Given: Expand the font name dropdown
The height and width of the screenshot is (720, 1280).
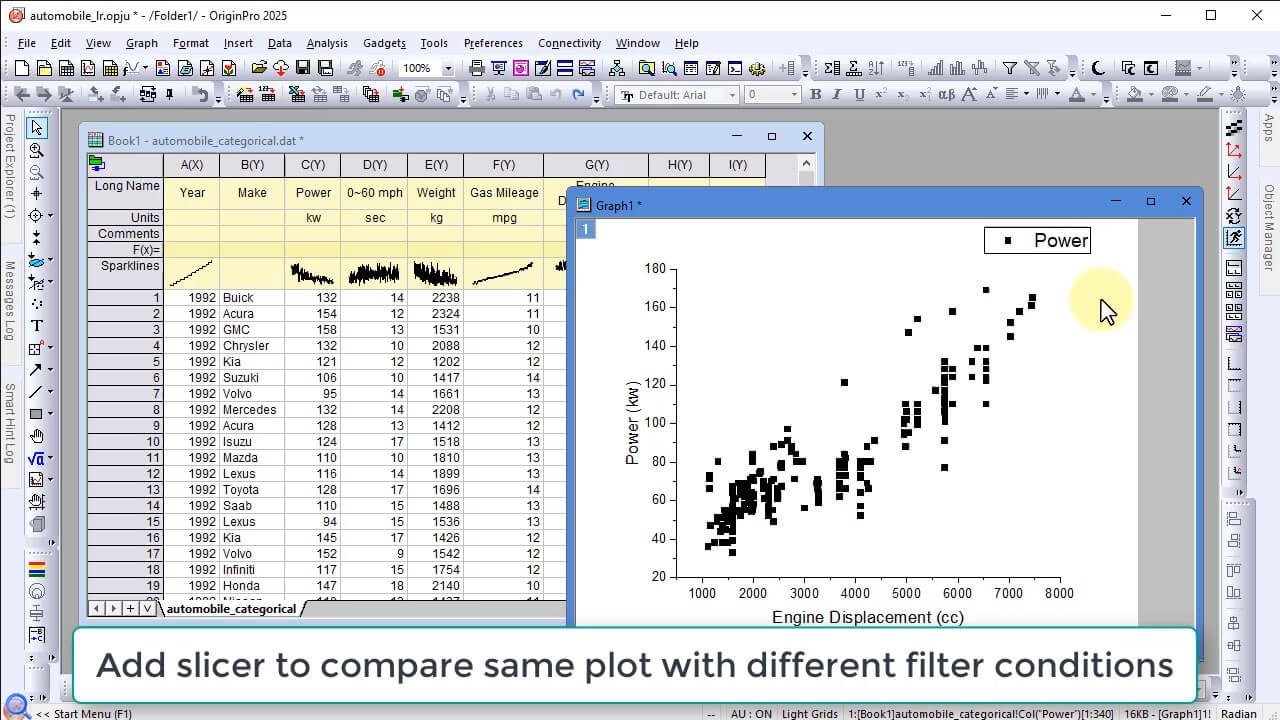Looking at the screenshot, I should 732,95.
